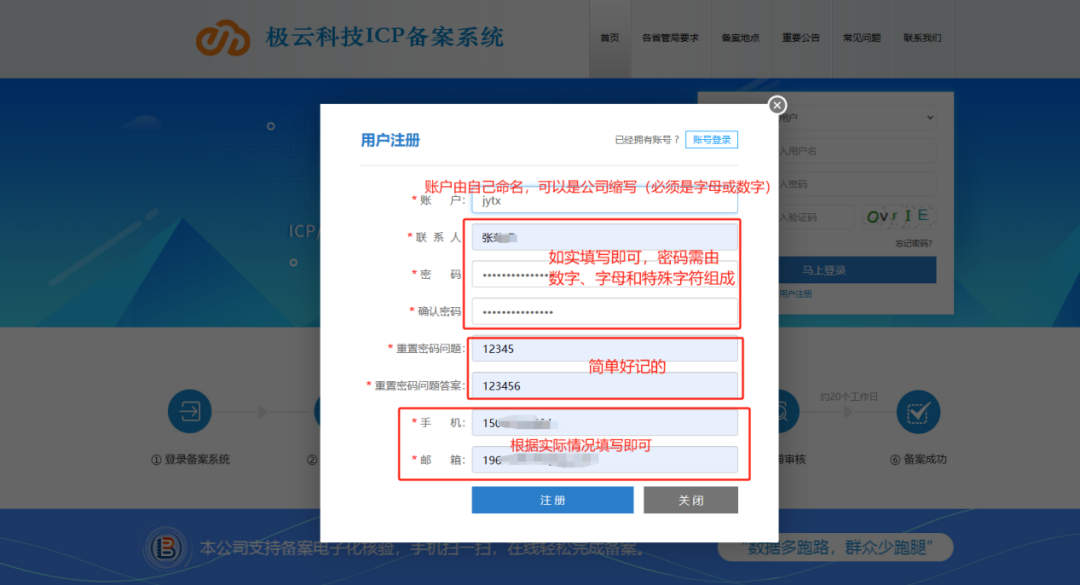The height and width of the screenshot is (585, 1080).
Task: Click the 忘记密码 link
Action: (x=914, y=243)
